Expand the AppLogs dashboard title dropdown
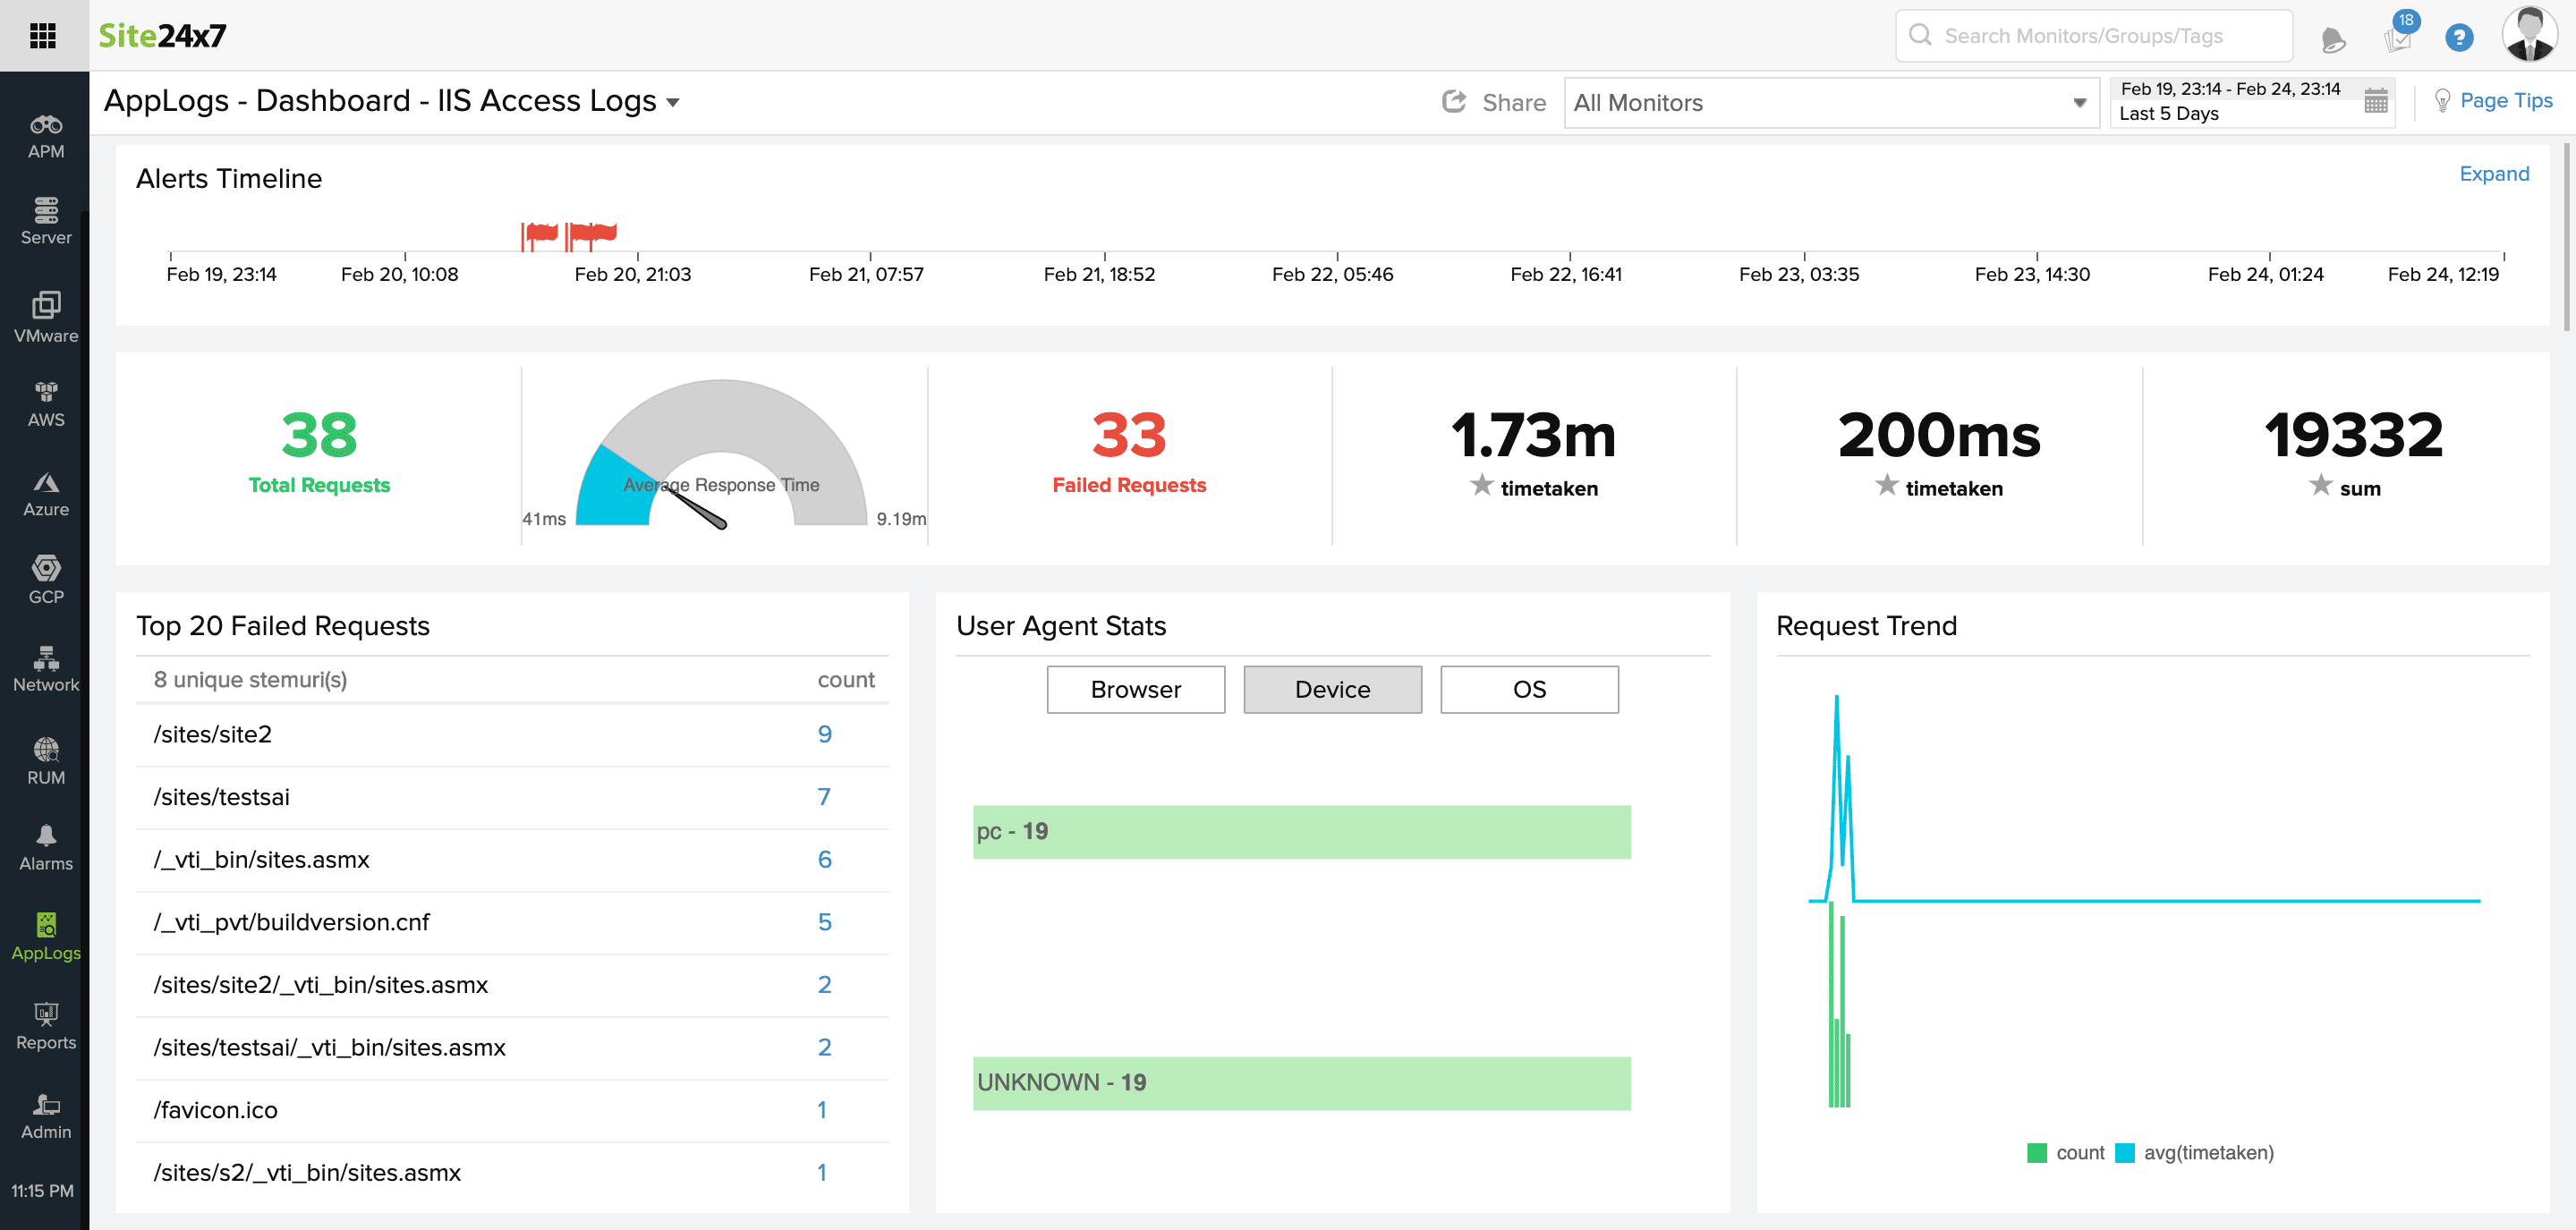The width and height of the screenshot is (2576, 1230). pyautogui.click(x=674, y=101)
